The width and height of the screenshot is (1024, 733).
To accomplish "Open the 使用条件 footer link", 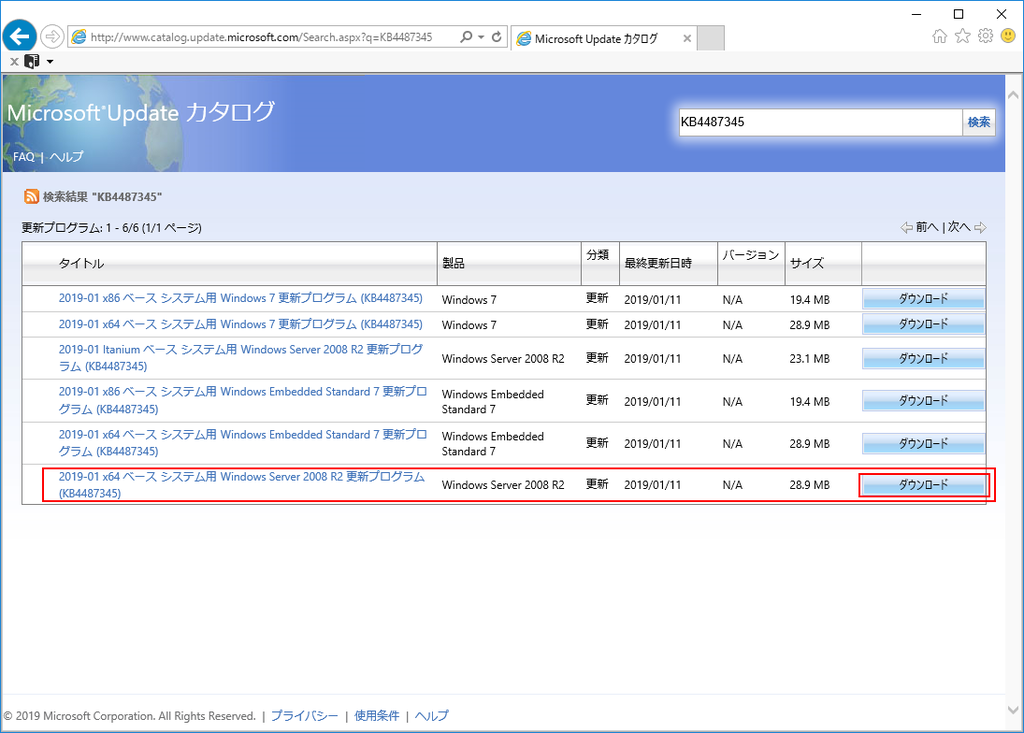I will 377,716.
